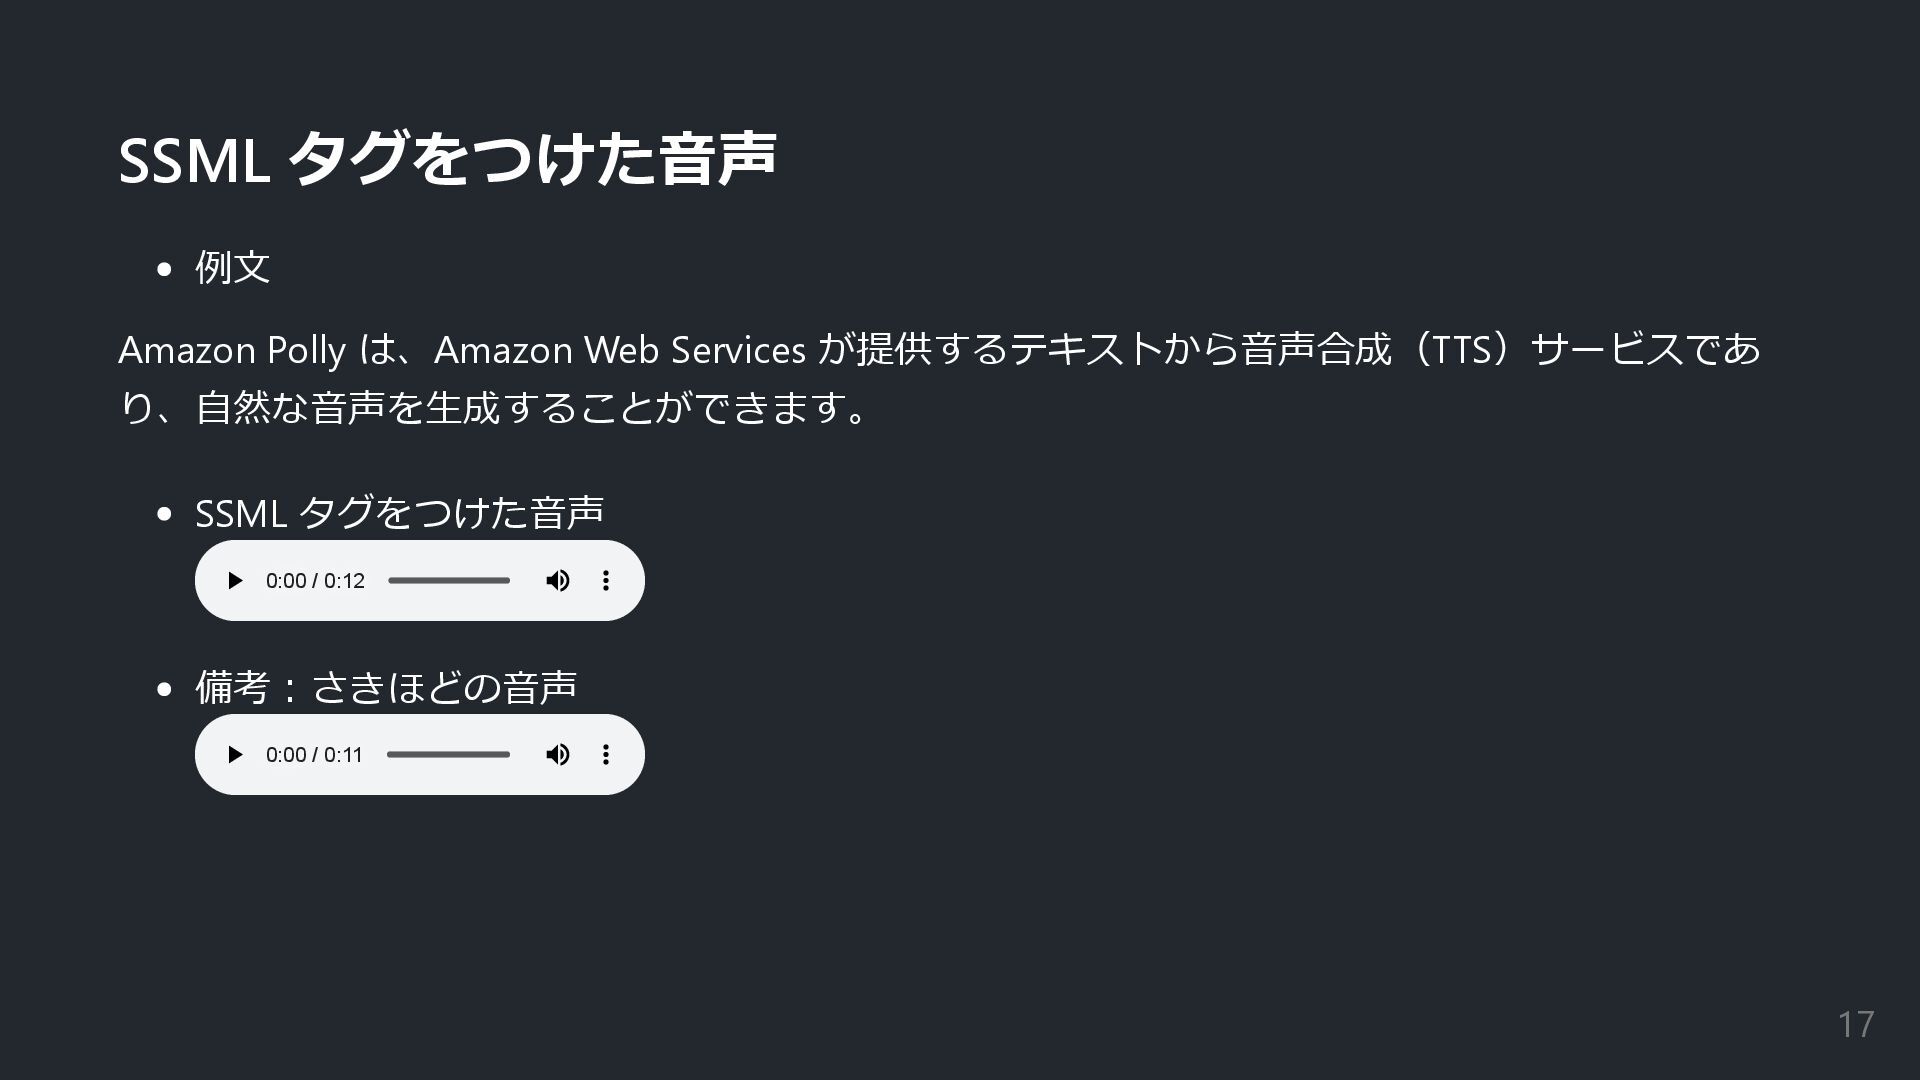Click the Amazon Polly example sentence paragraph

939,378
